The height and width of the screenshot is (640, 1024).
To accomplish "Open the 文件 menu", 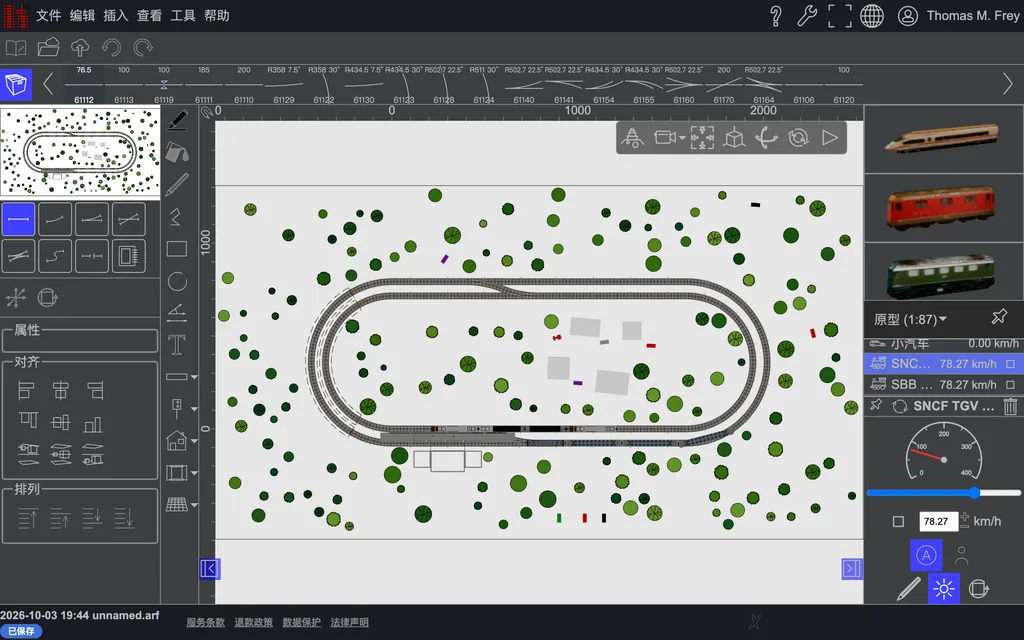I will point(48,16).
